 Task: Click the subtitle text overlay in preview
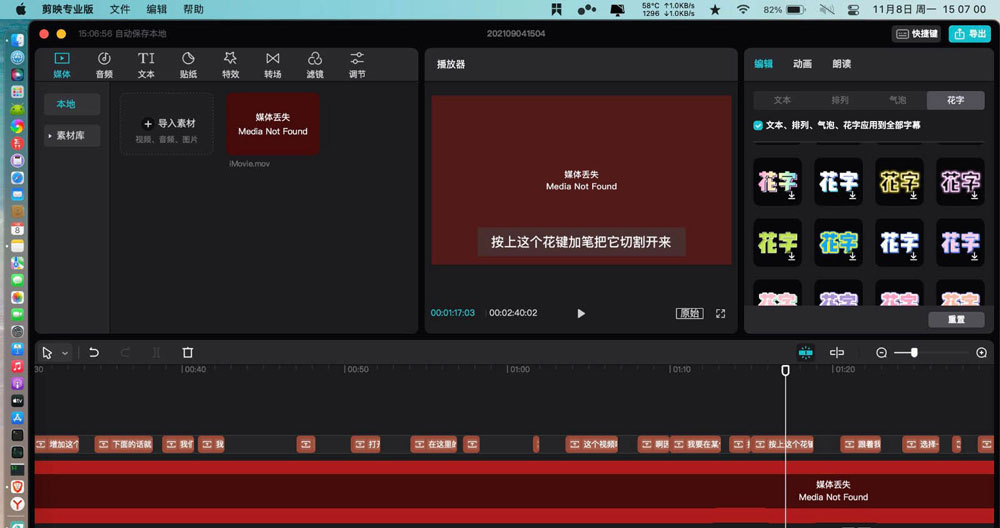pyautogui.click(x=581, y=242)
